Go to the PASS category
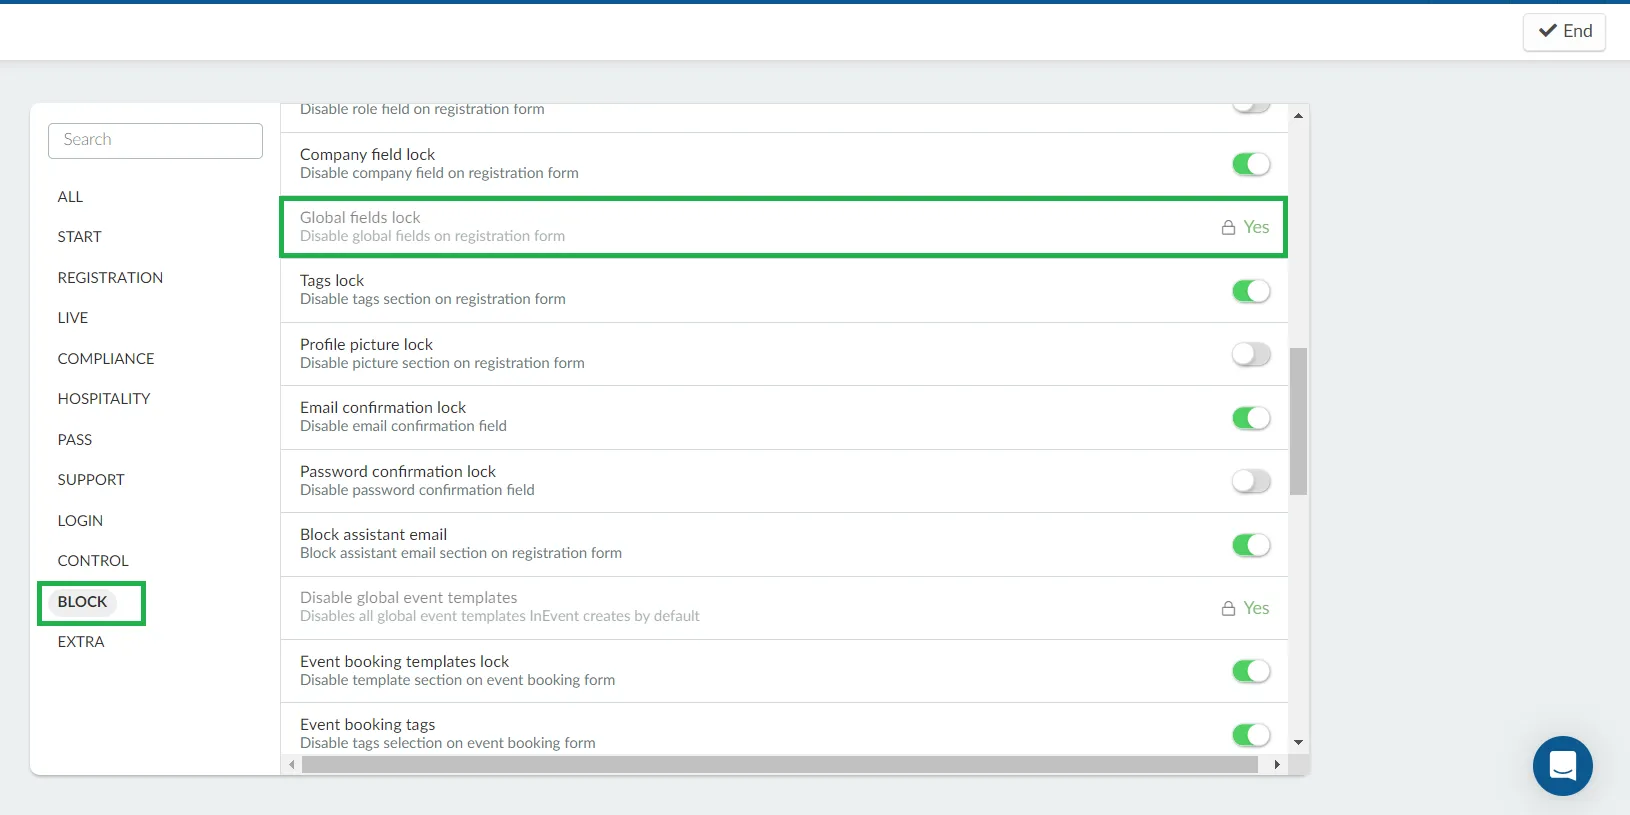 75,440
